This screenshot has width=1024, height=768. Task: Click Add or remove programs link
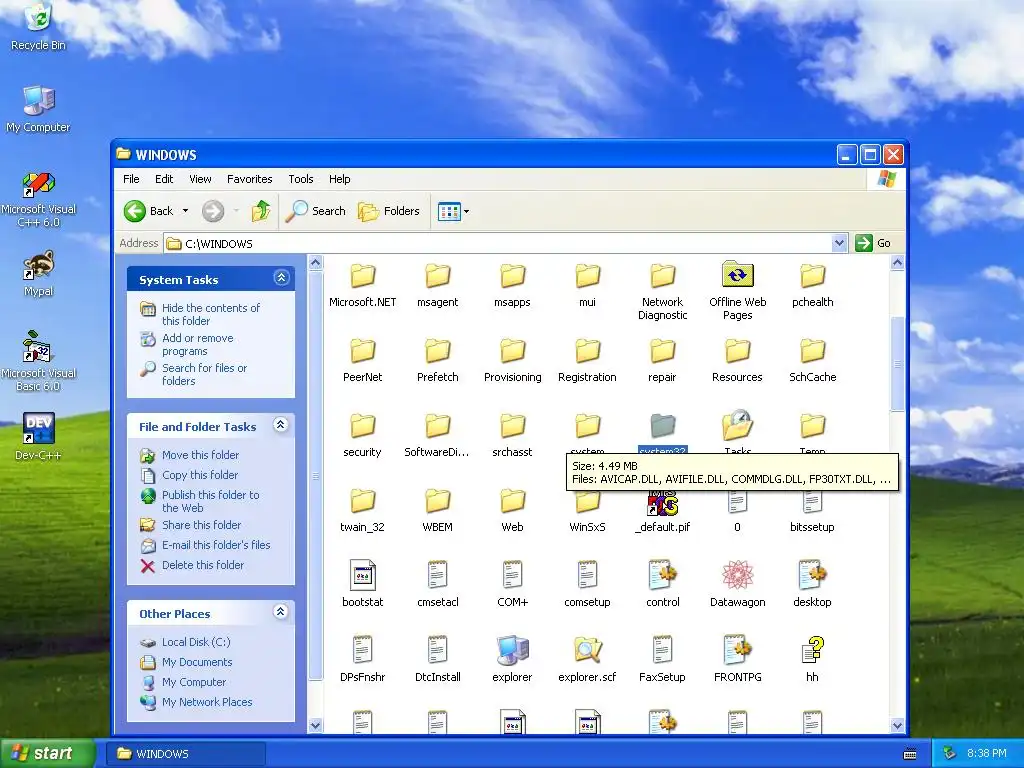click(197, 344)
